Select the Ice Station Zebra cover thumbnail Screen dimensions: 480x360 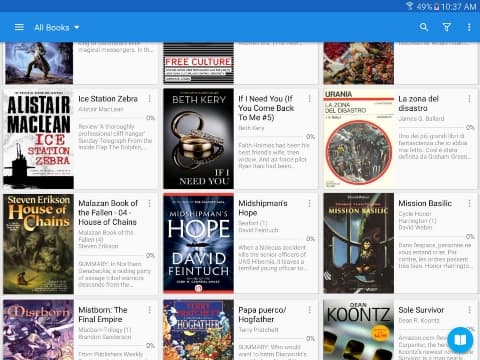(x=38, y=139)
